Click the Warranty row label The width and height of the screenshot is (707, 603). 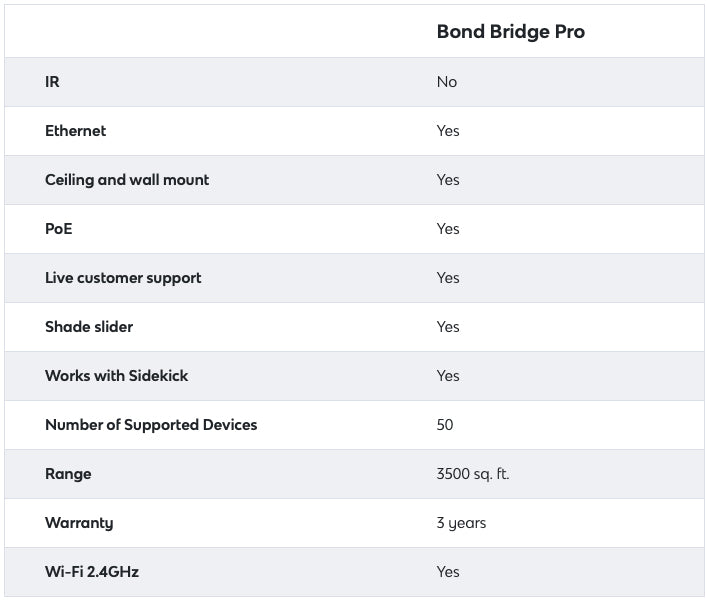point(79,523)
